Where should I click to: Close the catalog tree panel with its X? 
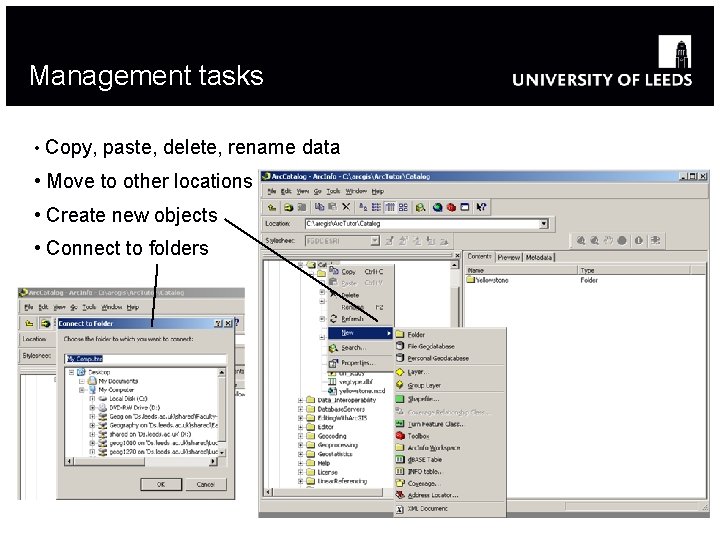click(457, 255)
